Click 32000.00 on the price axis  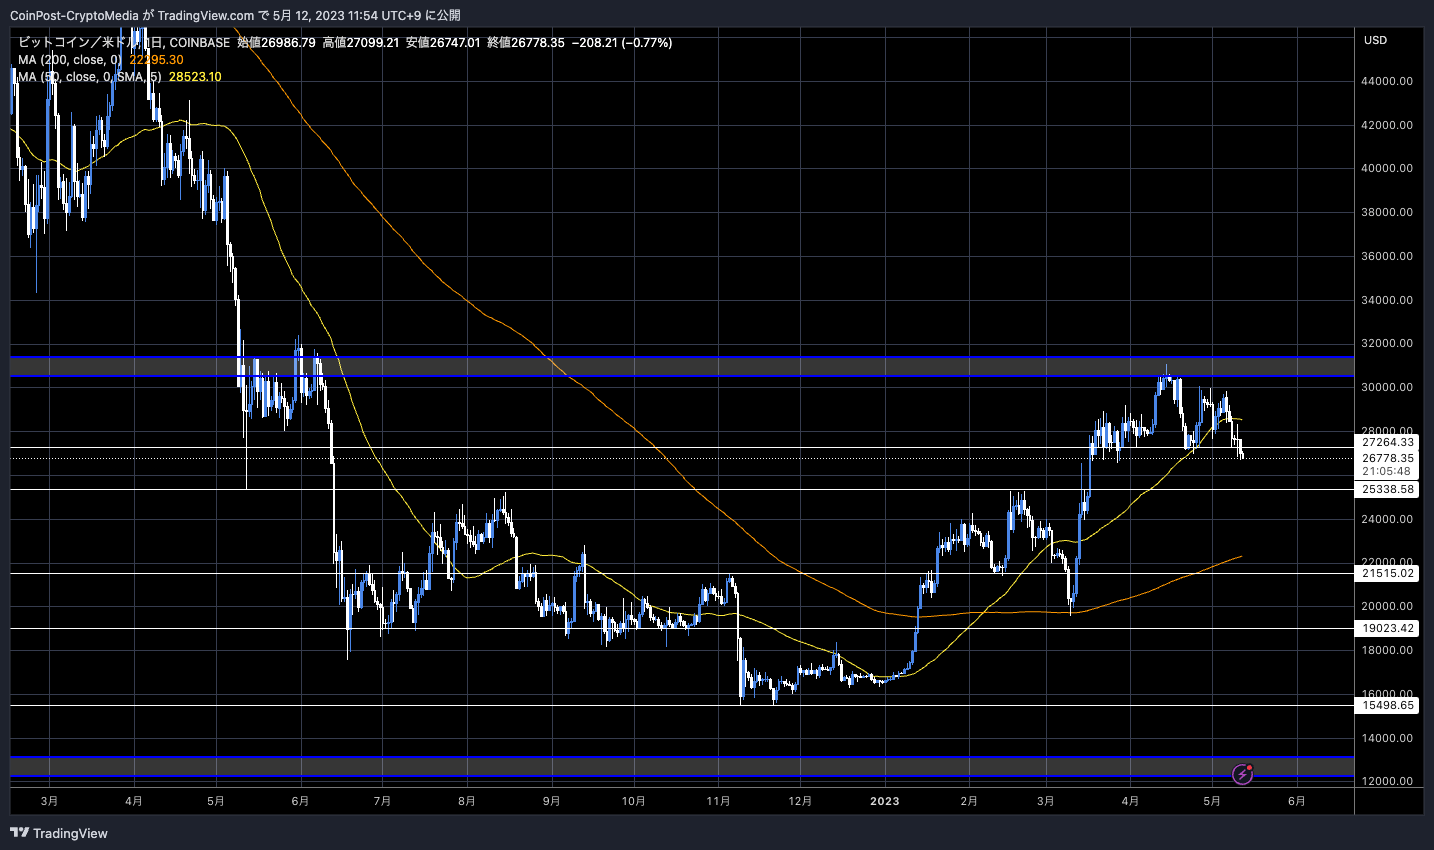[x=1387, y=343]
